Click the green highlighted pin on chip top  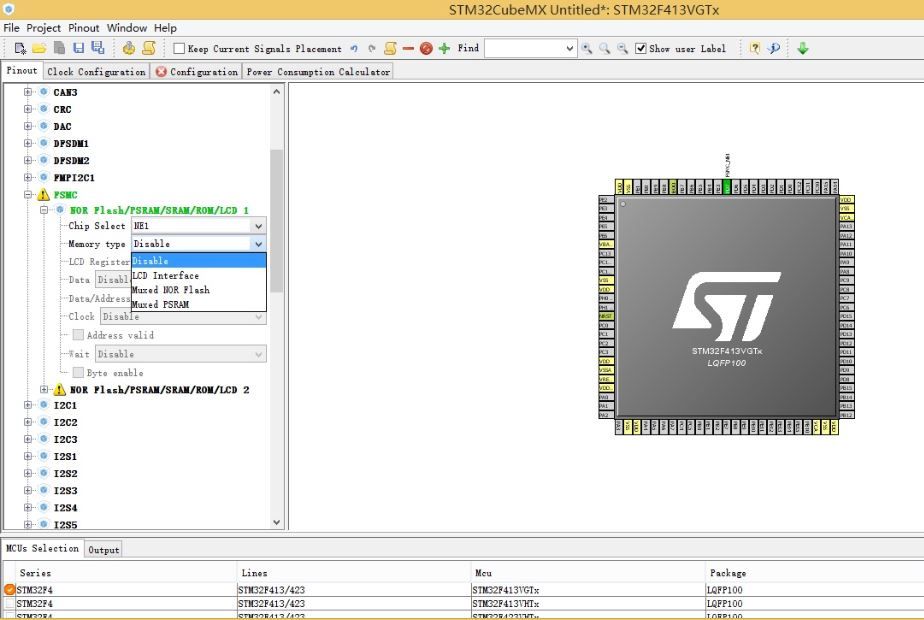click(x=727, y=187)
